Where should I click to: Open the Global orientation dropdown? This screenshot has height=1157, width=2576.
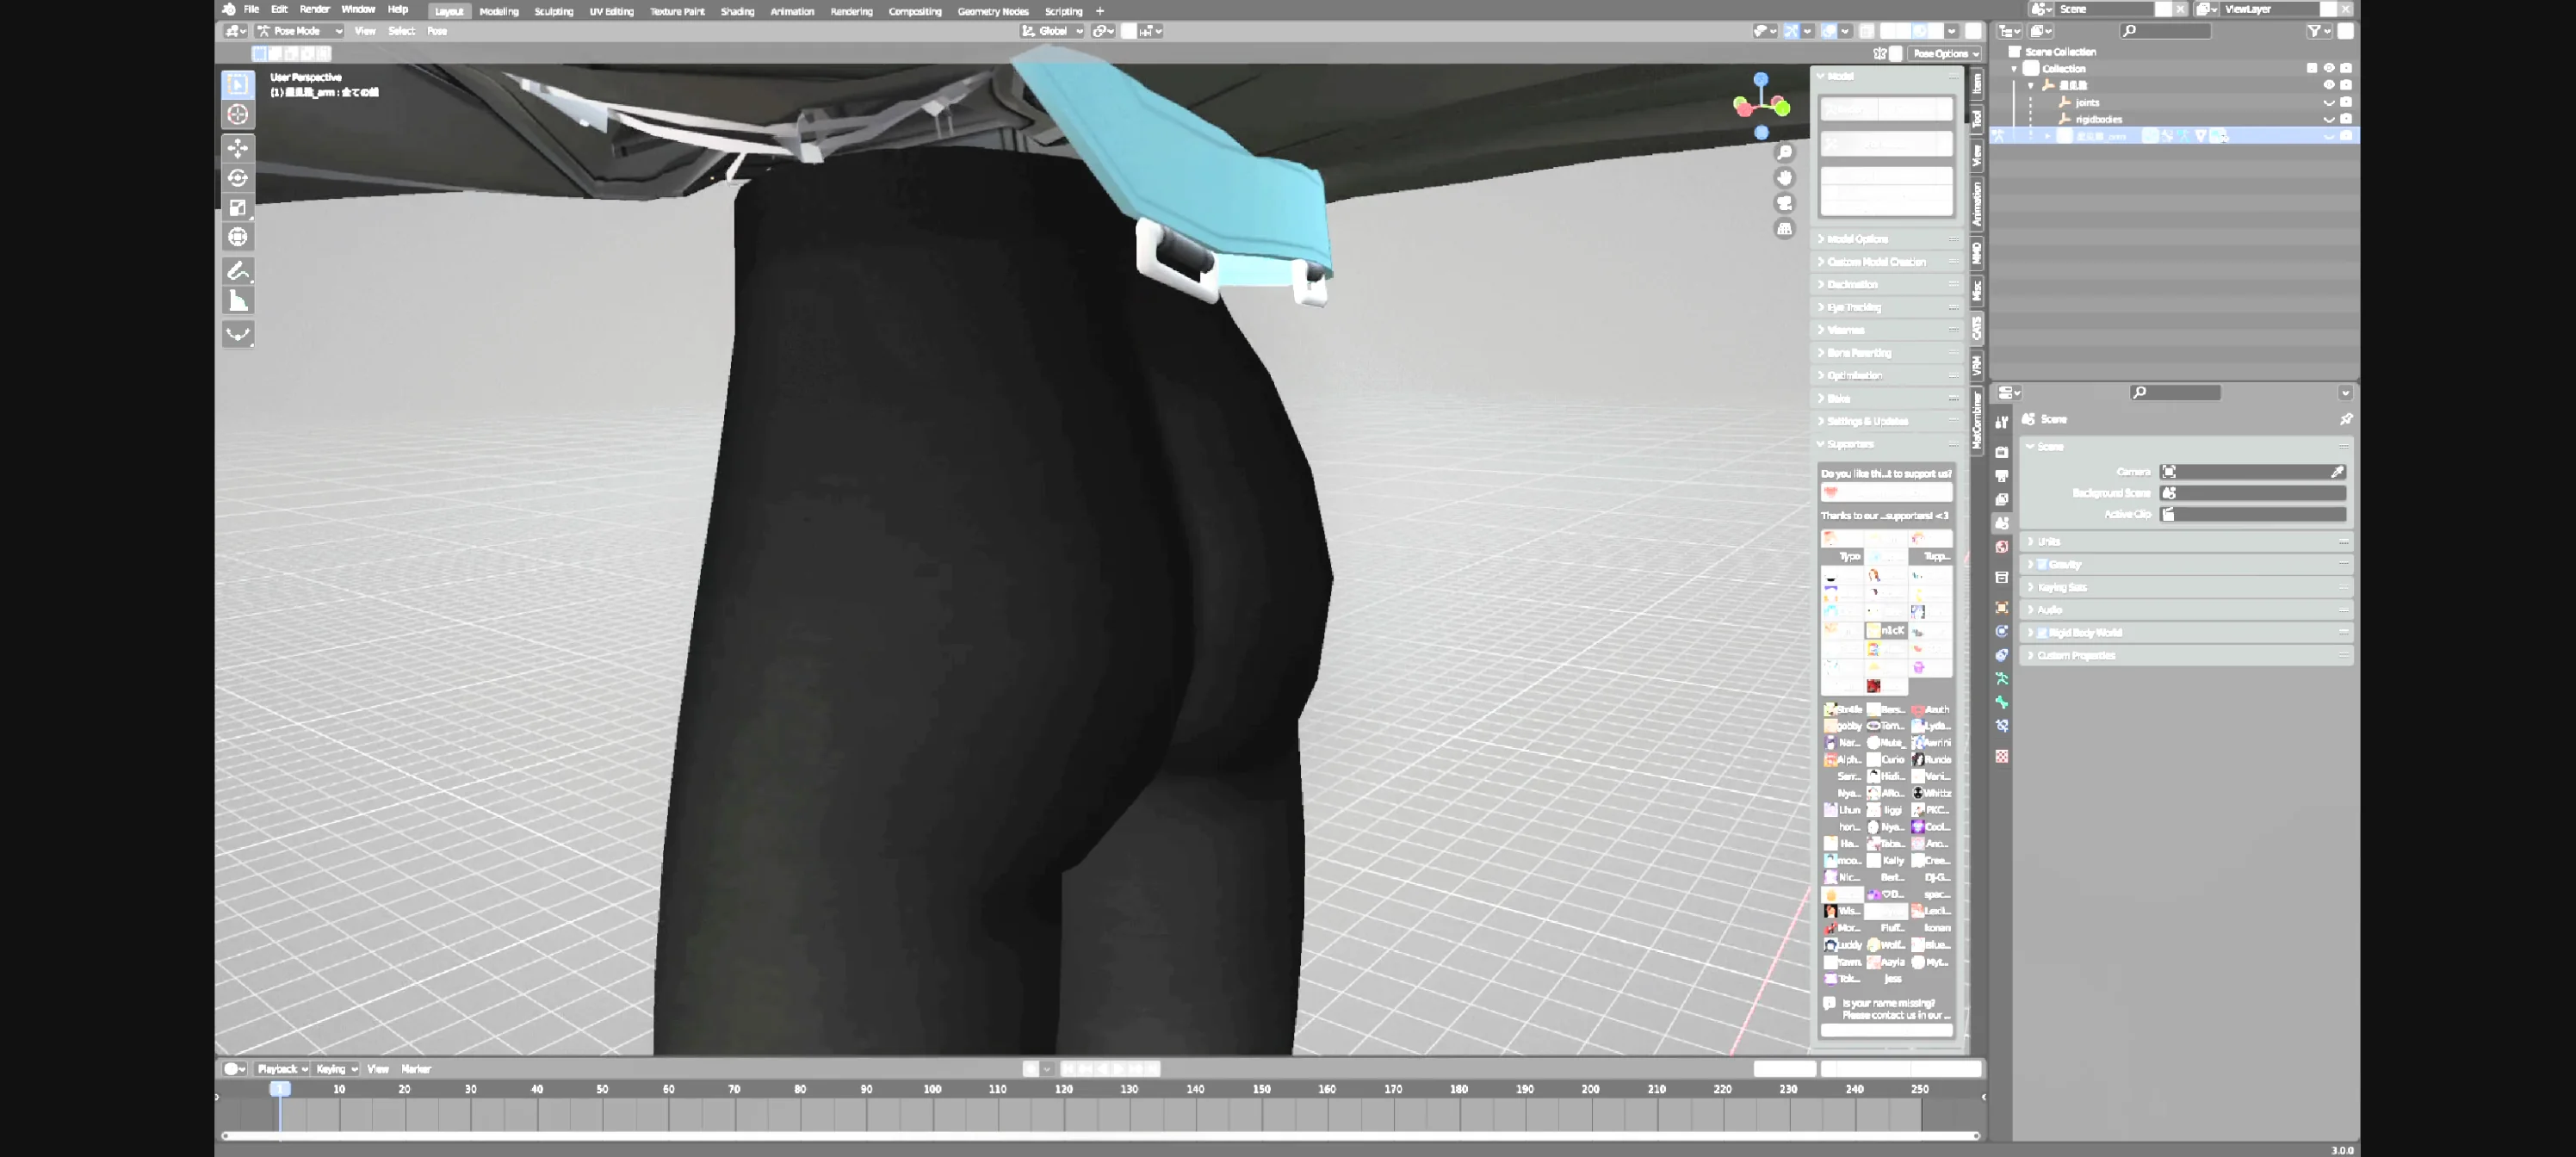(x=1051, y=31)
